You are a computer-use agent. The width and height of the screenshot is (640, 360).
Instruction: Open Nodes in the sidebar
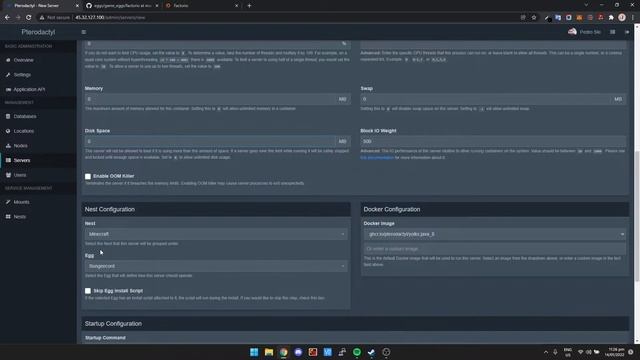point(20,146)
